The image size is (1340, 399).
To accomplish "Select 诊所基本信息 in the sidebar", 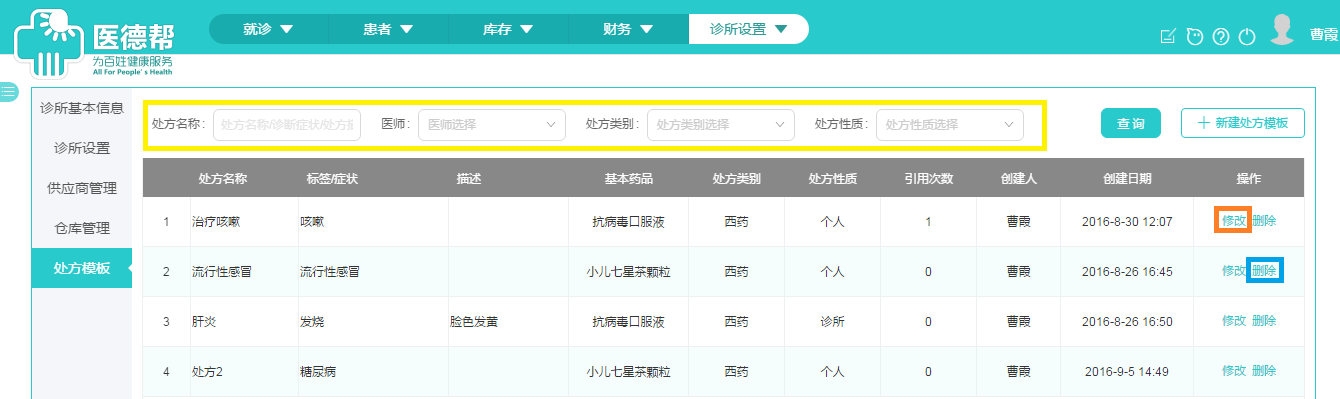I will tap(82, 108).
